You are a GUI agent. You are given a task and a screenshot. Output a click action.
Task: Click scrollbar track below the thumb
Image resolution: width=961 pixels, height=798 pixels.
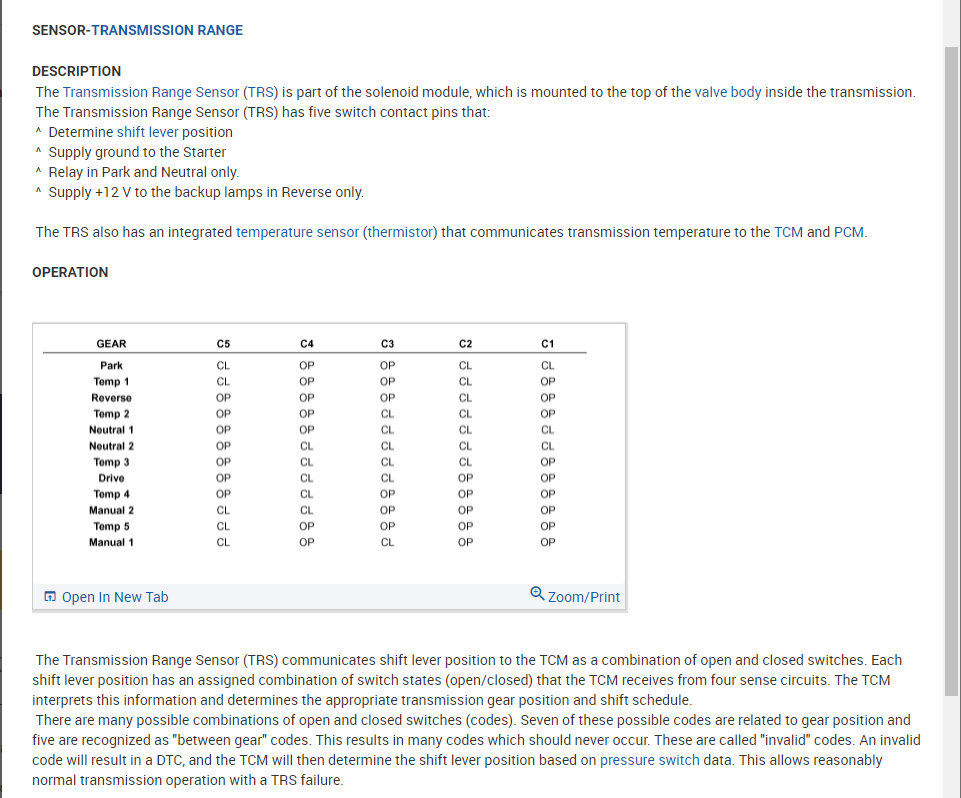point(951,745)
